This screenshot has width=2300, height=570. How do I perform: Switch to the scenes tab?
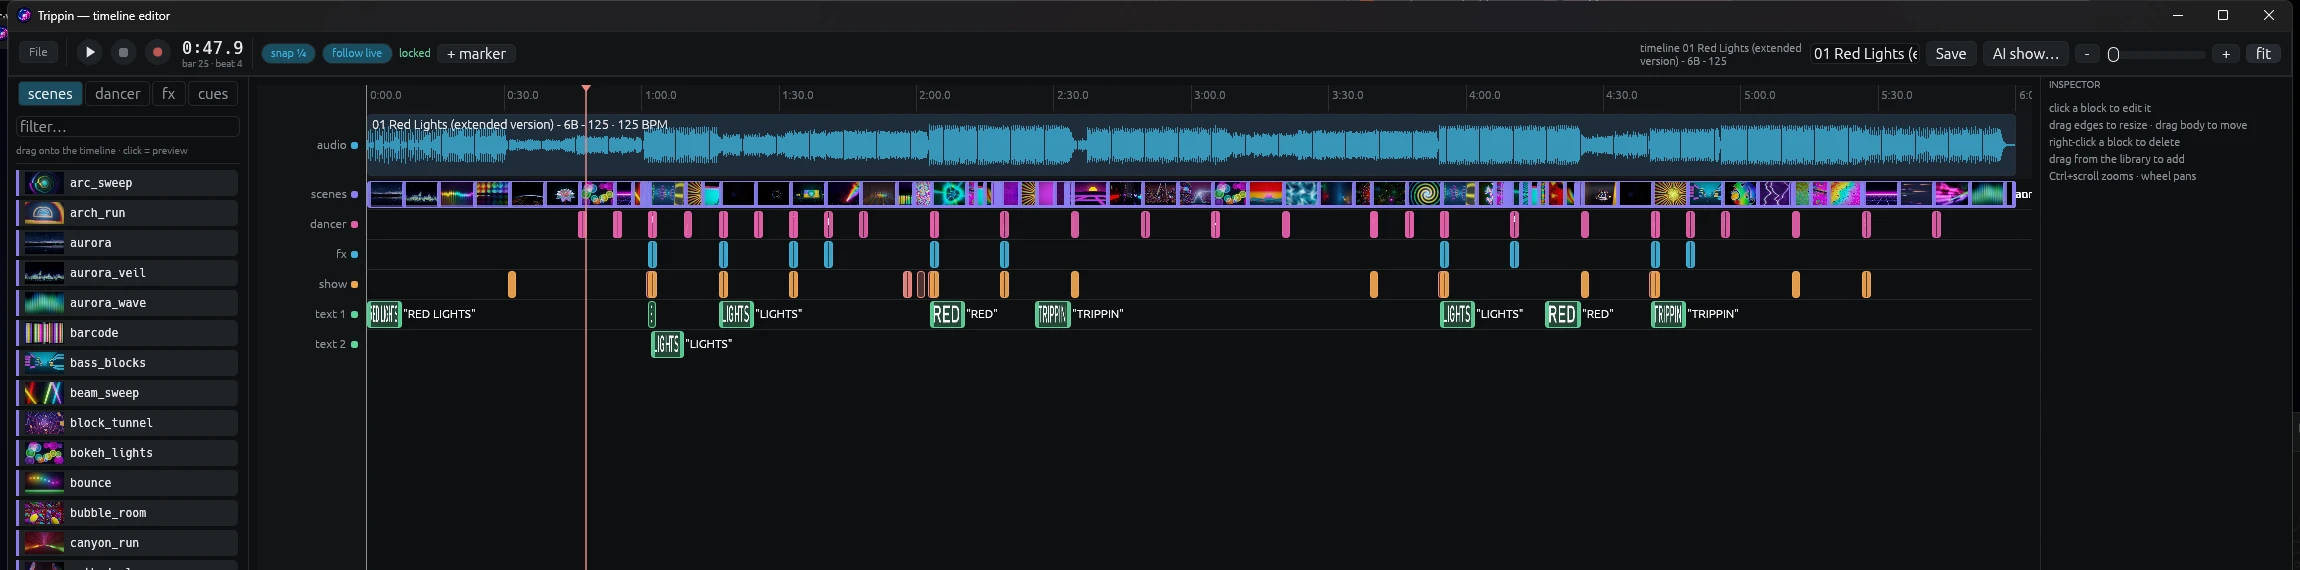point(50,94)
